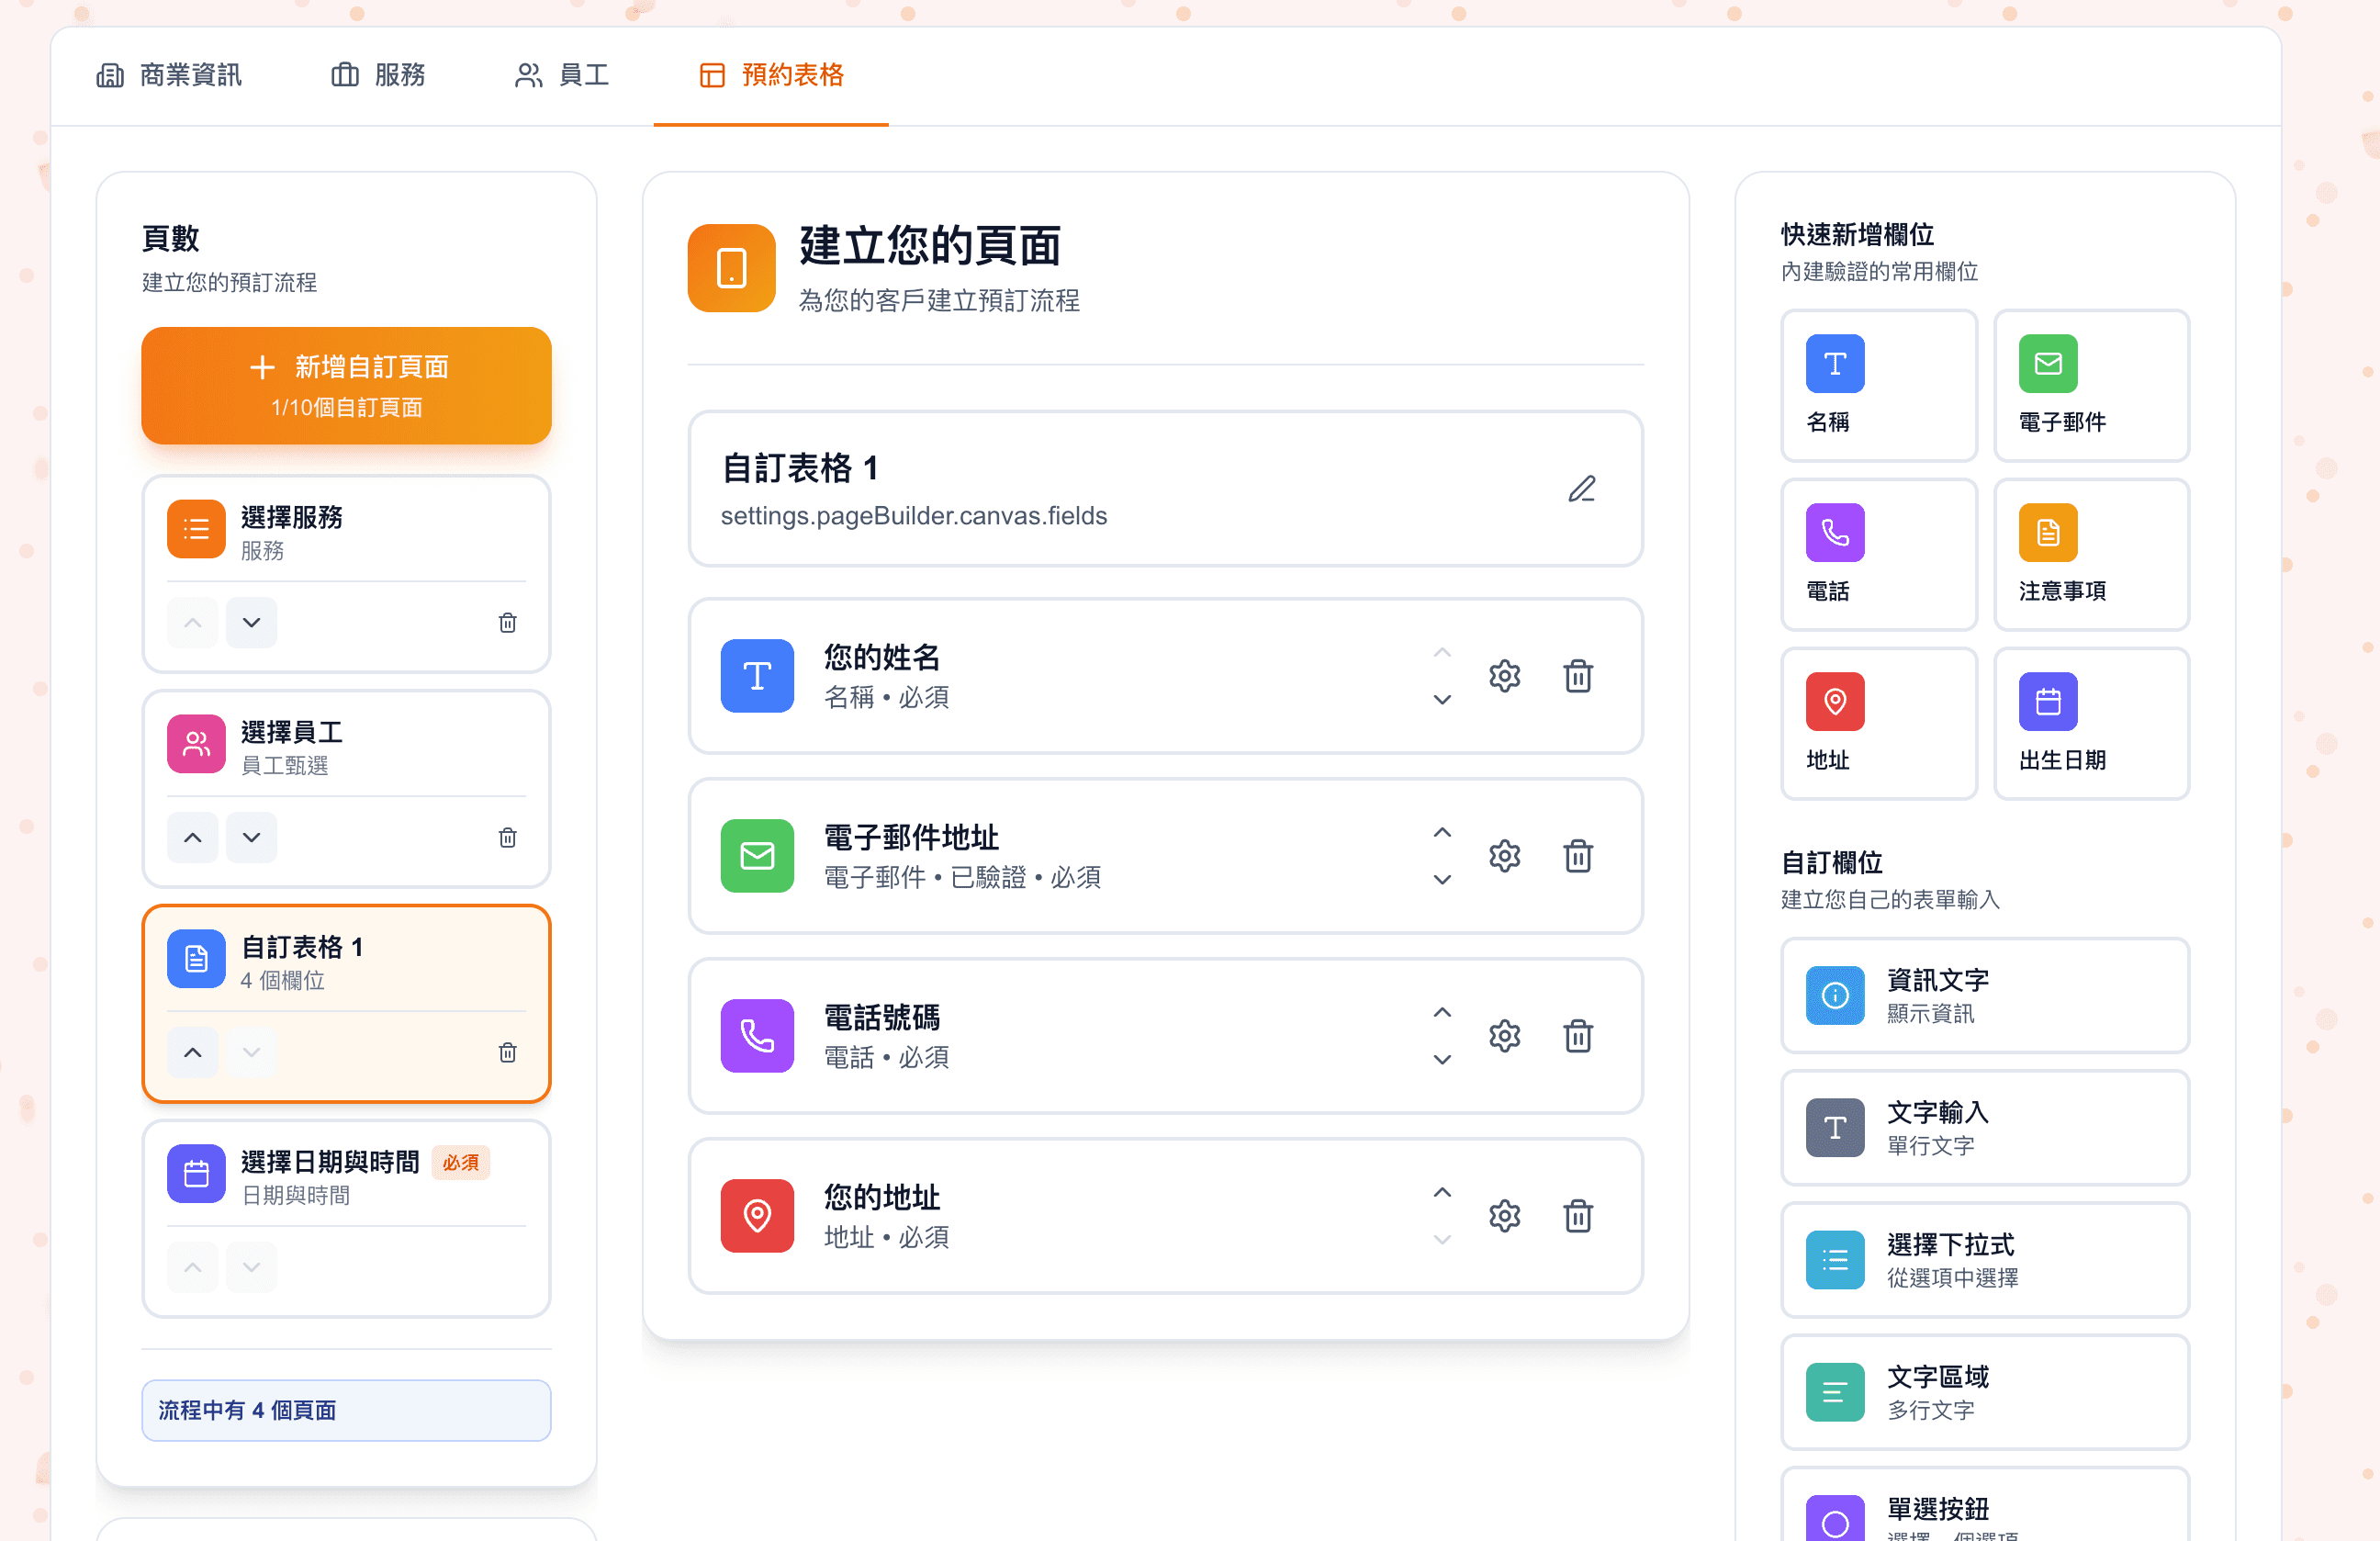Viewport: 2380px width, 1541px height.
Task: Click the 新增自訂頁面 button
Action: [346, 385]
